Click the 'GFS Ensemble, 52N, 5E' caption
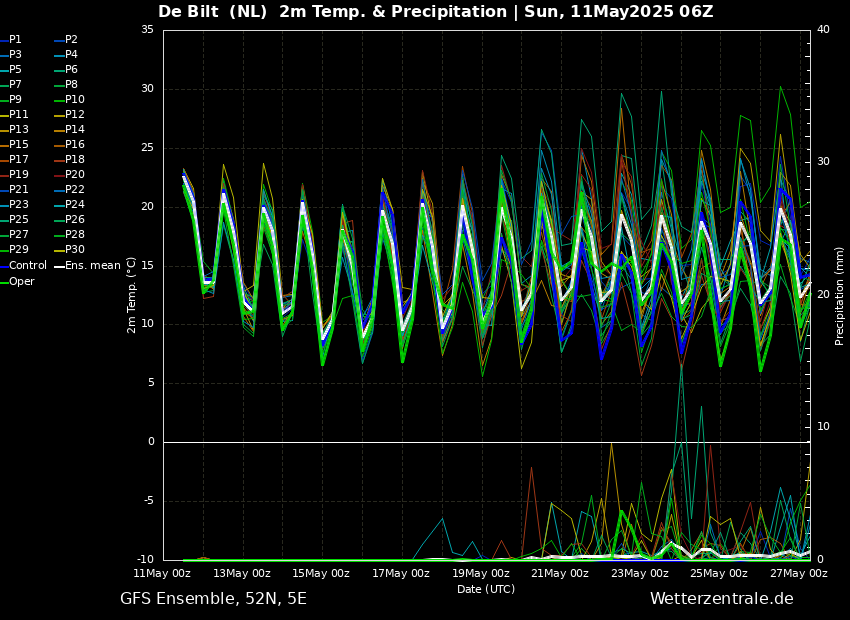Image resolution: width=850 pixels, height=620 pixels. coord(214,599)
